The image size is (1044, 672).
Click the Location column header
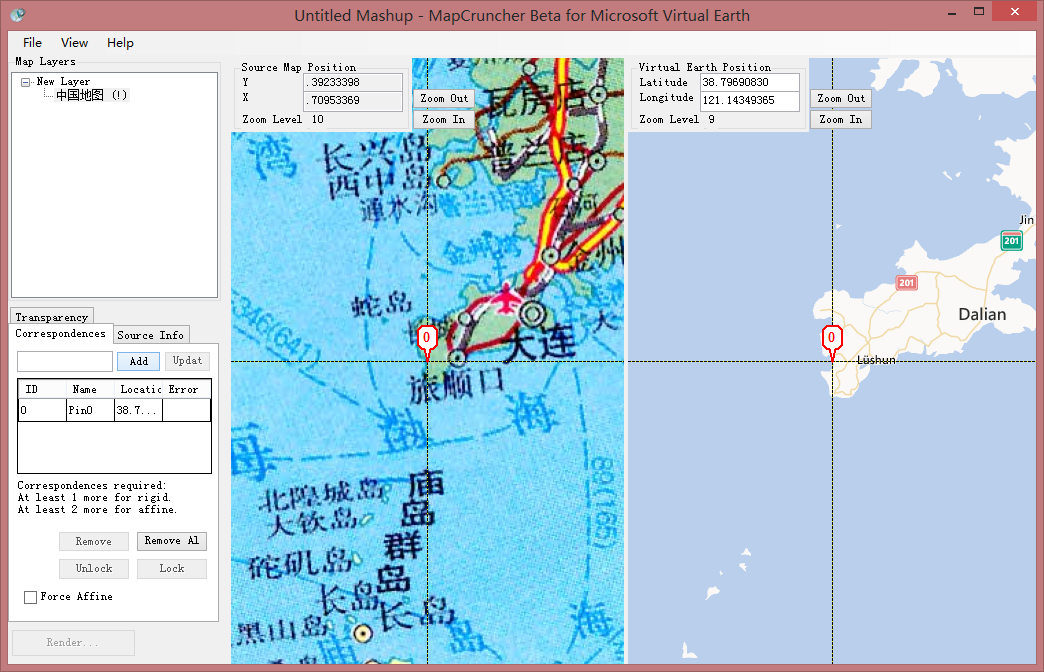(138, 389)
